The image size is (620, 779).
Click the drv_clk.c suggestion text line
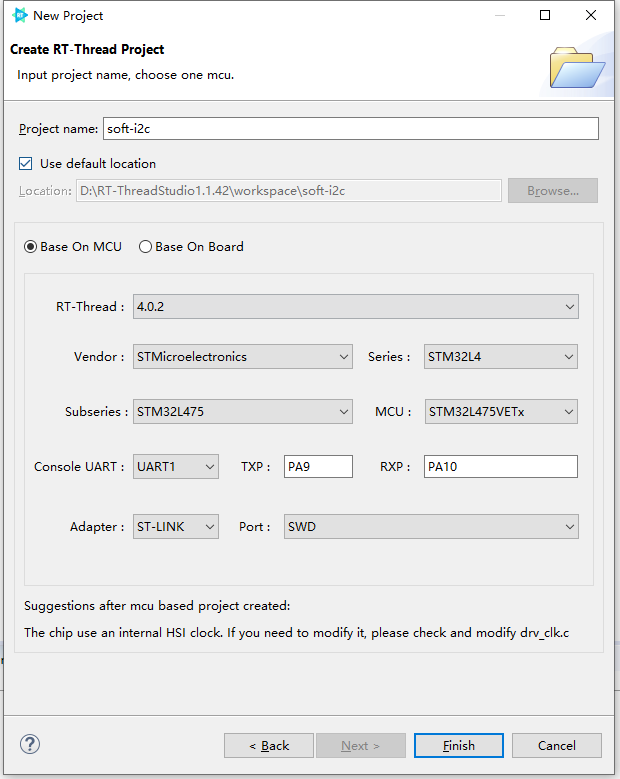point(297,633)
